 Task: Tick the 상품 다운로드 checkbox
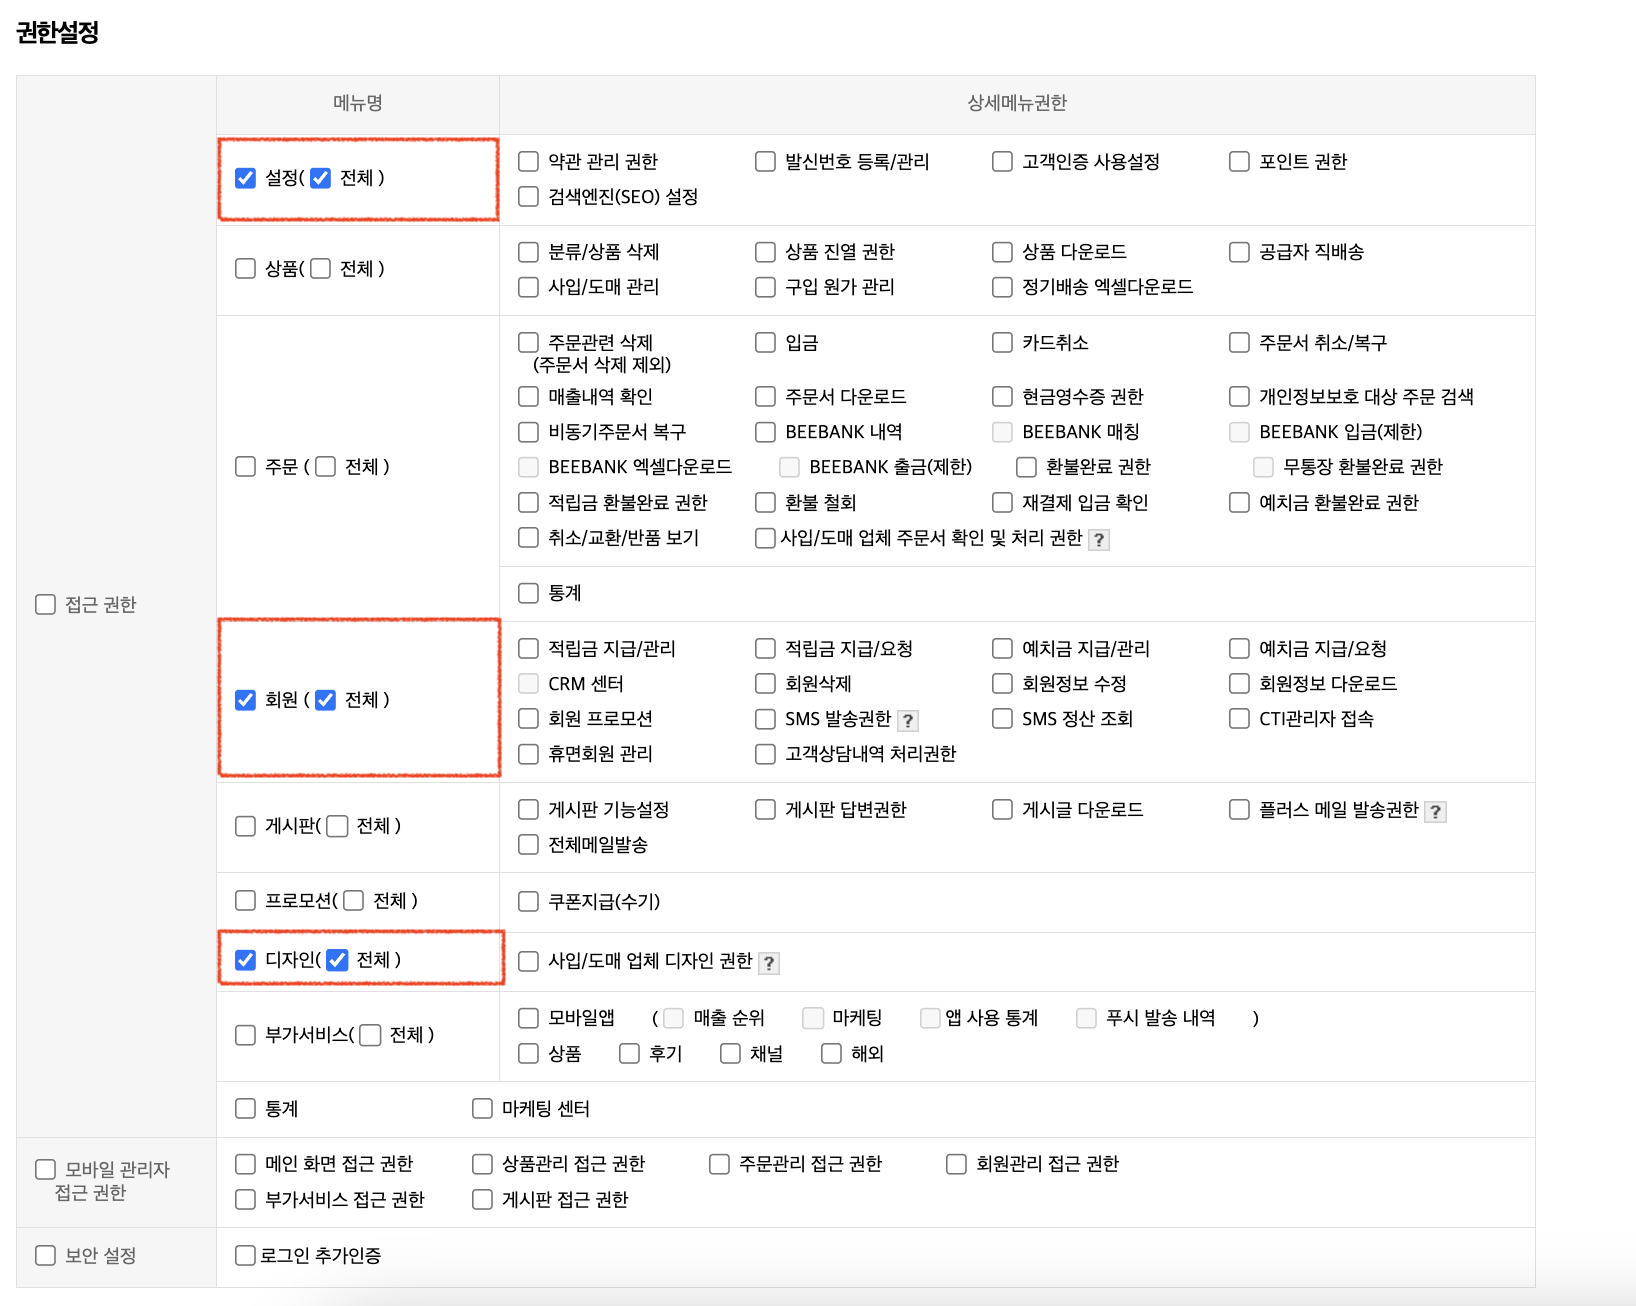tap(1002, 252)
